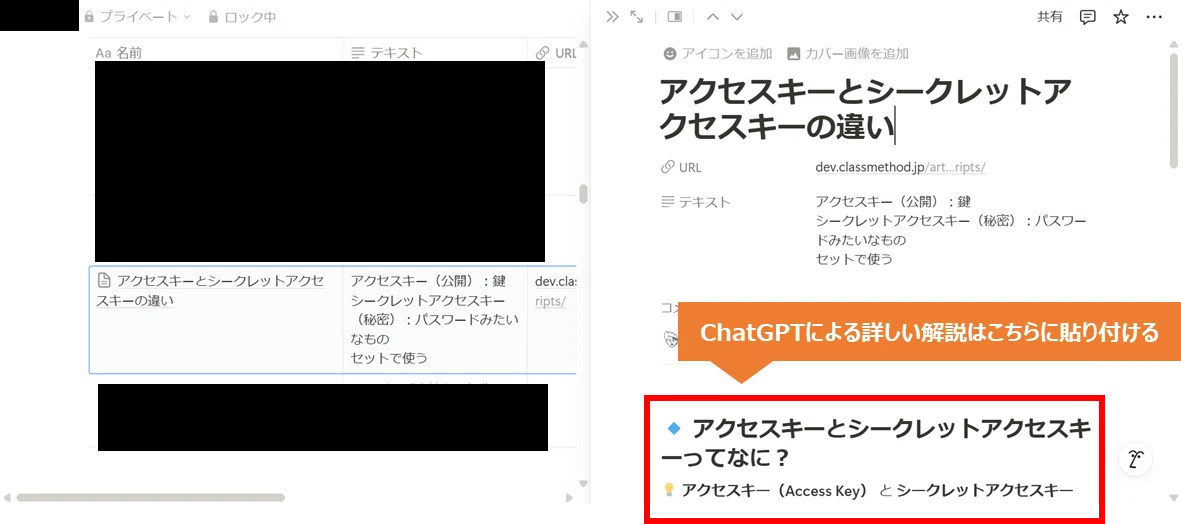Add page to favorites with the star icon
The height and width of the screenshot is (524, 1181).
pyautogui.click(x=1121, y=17)
